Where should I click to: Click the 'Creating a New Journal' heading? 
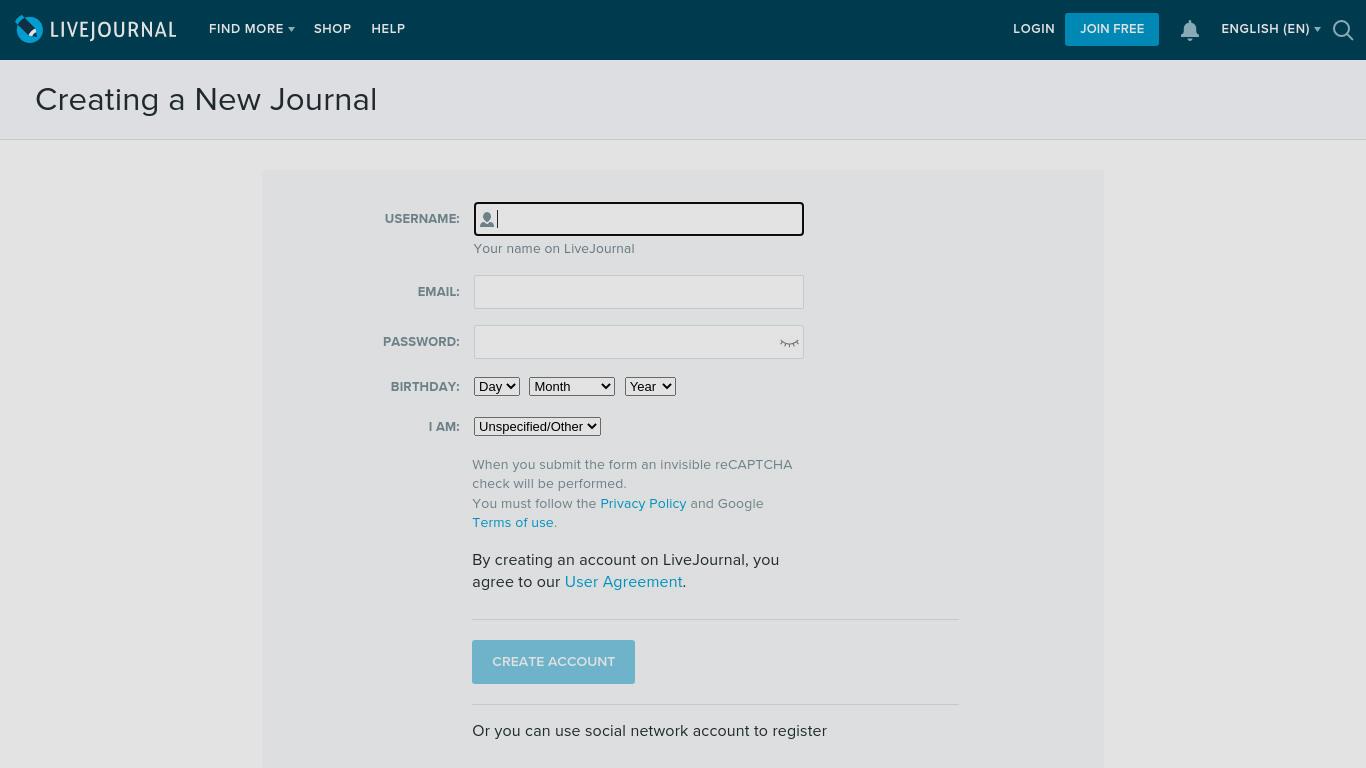coord(206,100)
